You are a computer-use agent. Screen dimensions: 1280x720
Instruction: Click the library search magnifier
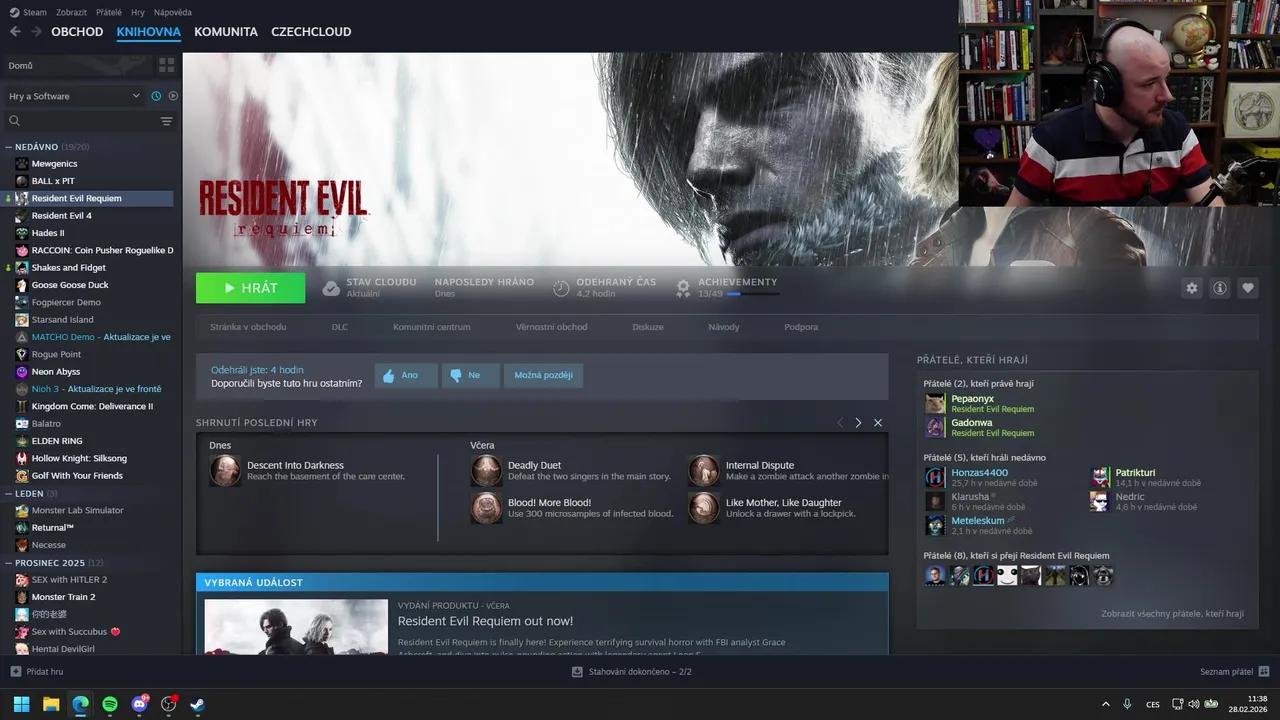point(14,121)
